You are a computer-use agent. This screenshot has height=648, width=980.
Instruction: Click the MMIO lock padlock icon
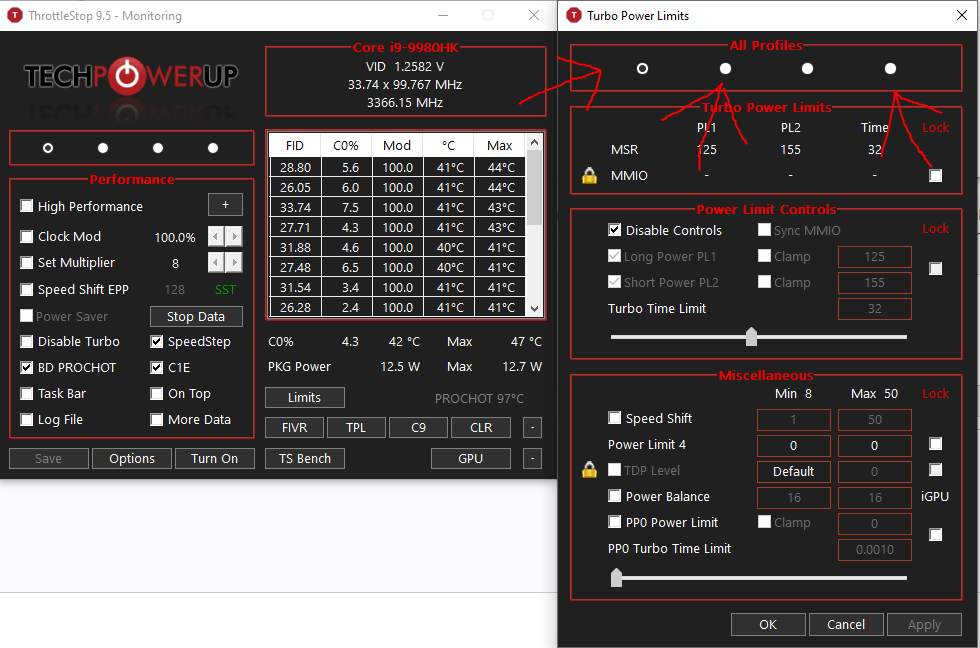click(589, 176)
